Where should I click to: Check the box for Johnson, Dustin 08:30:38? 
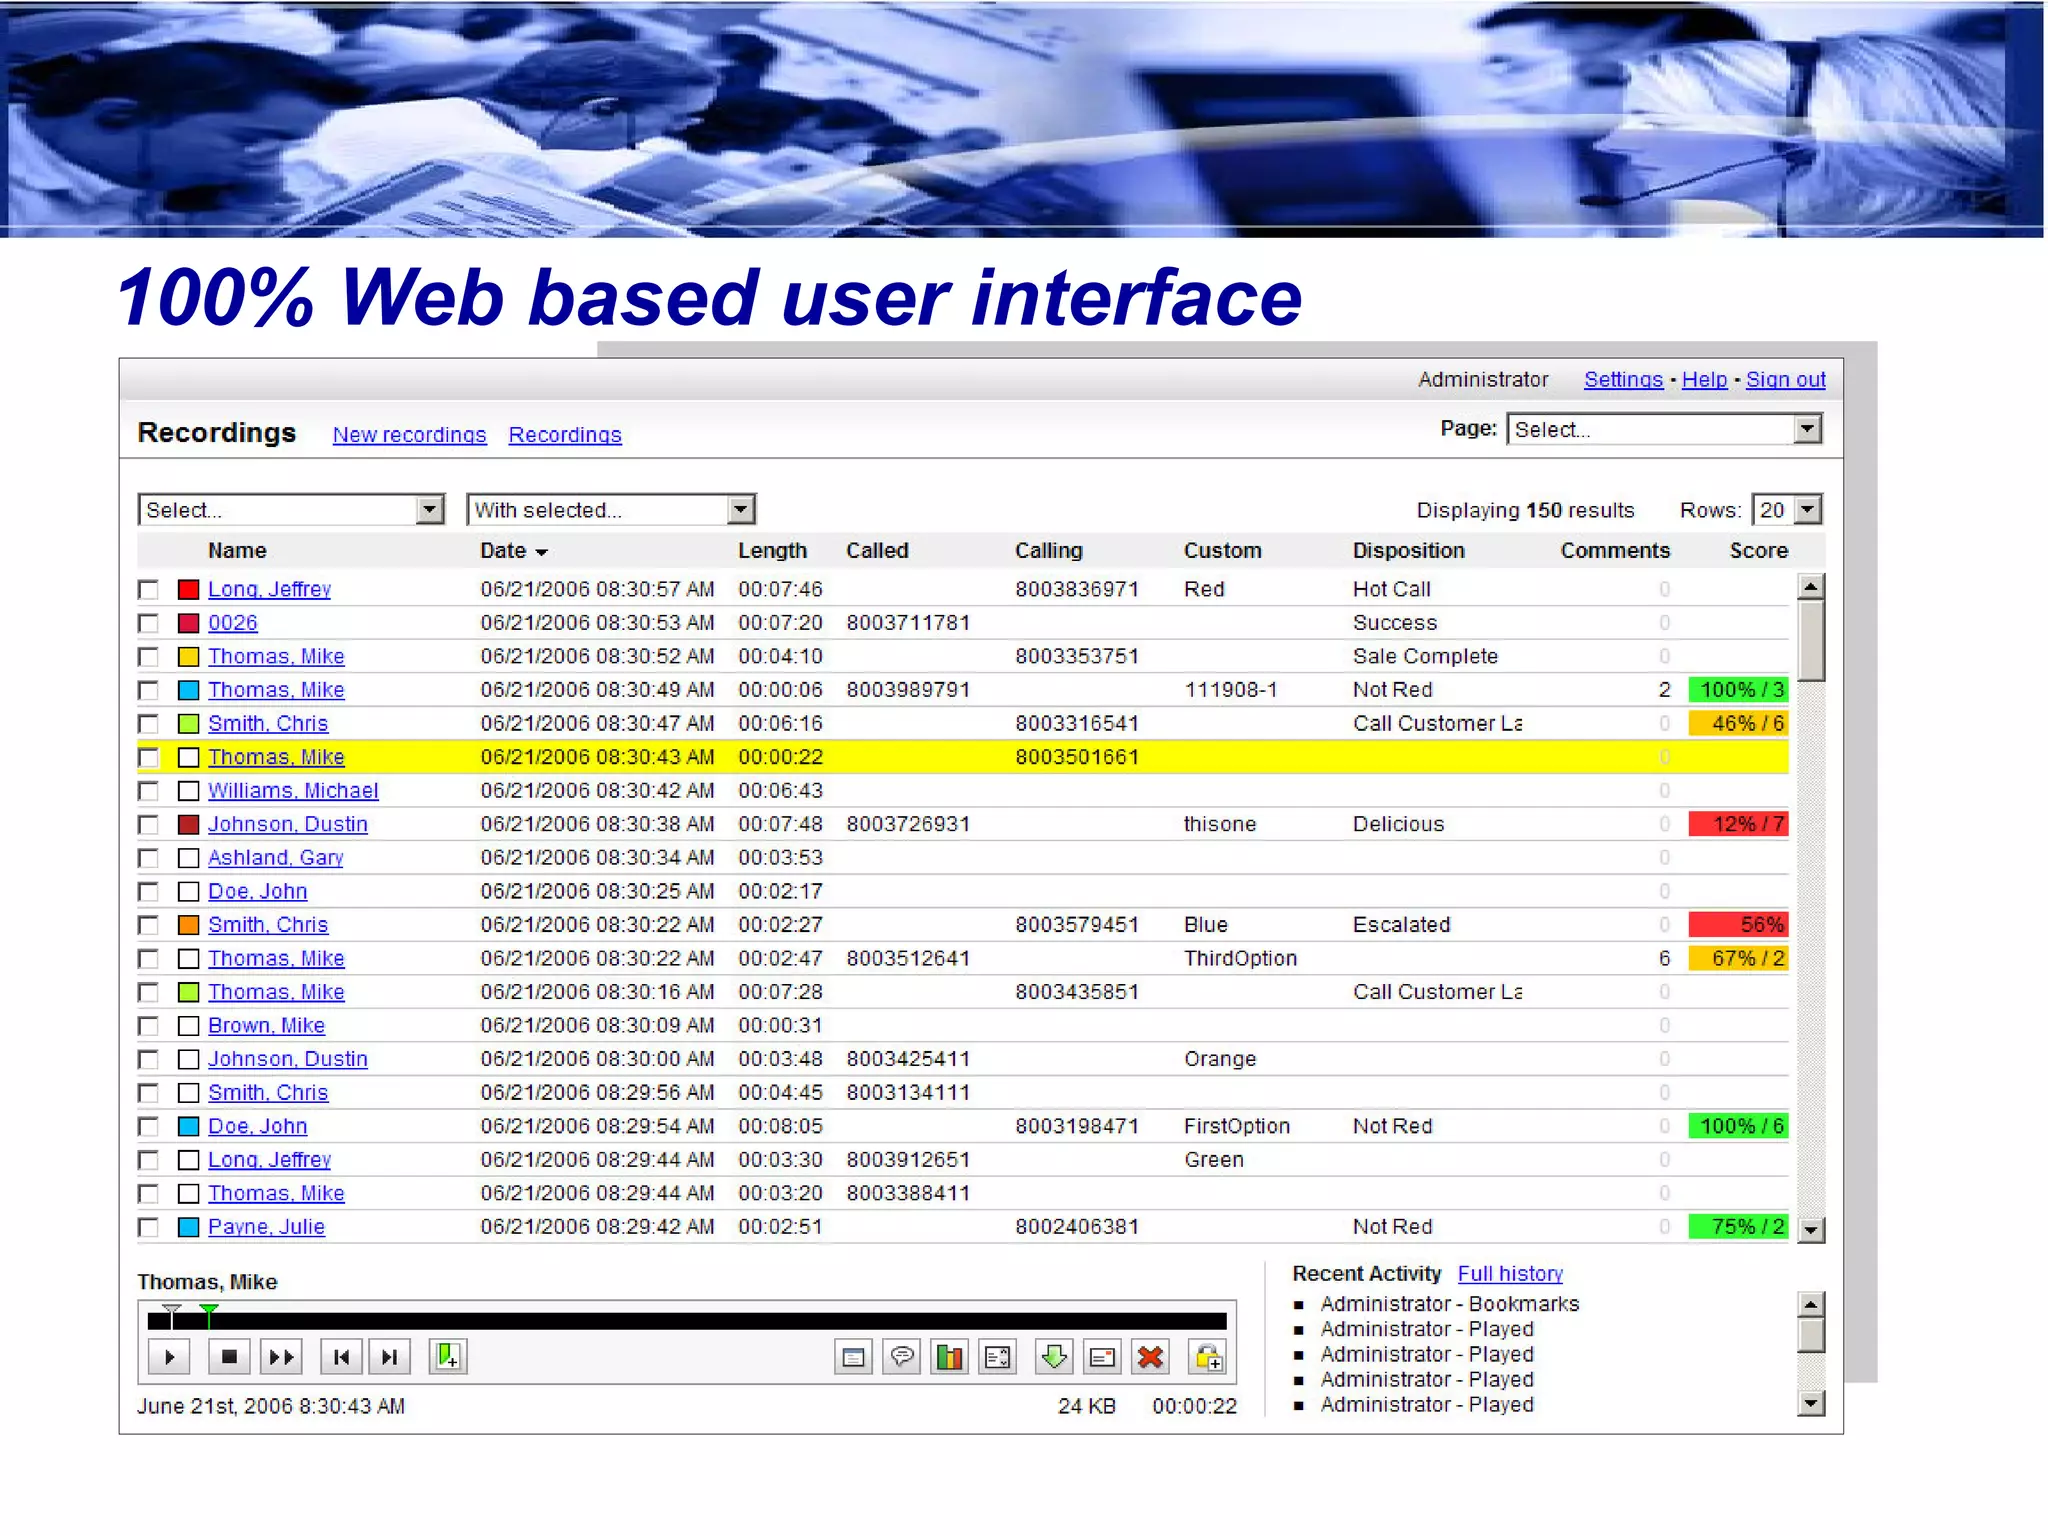(x=148, y=825)
